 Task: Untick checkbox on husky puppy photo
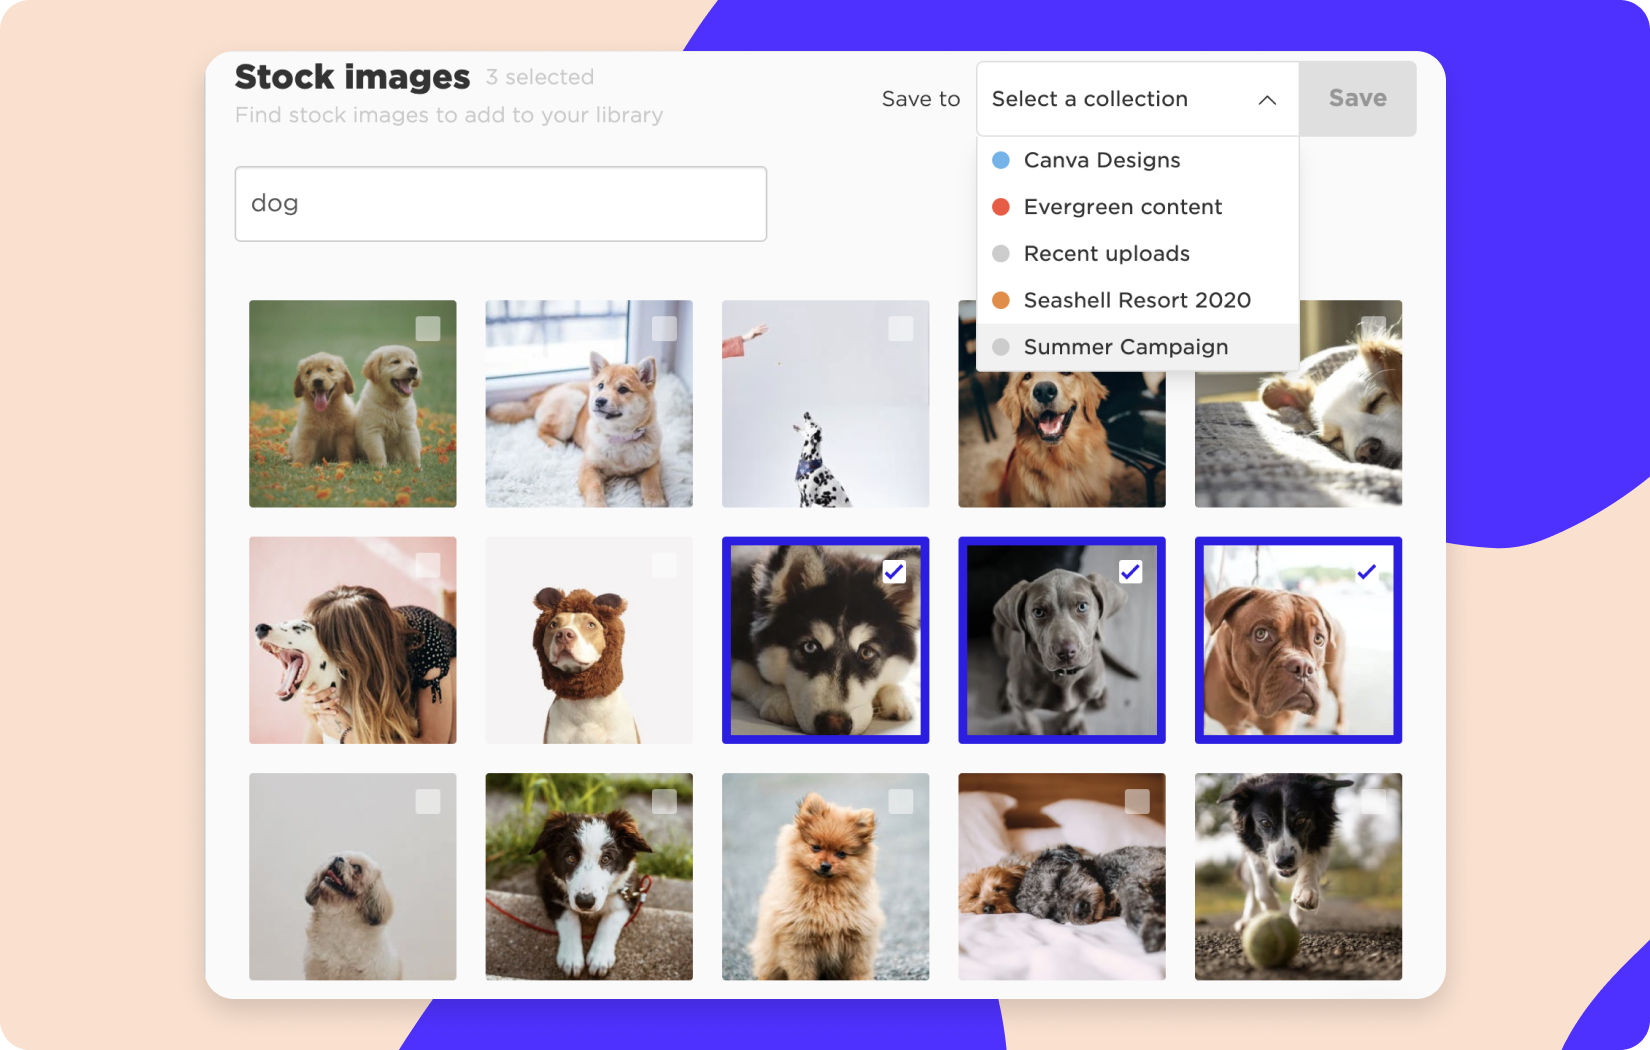point(894,571)
